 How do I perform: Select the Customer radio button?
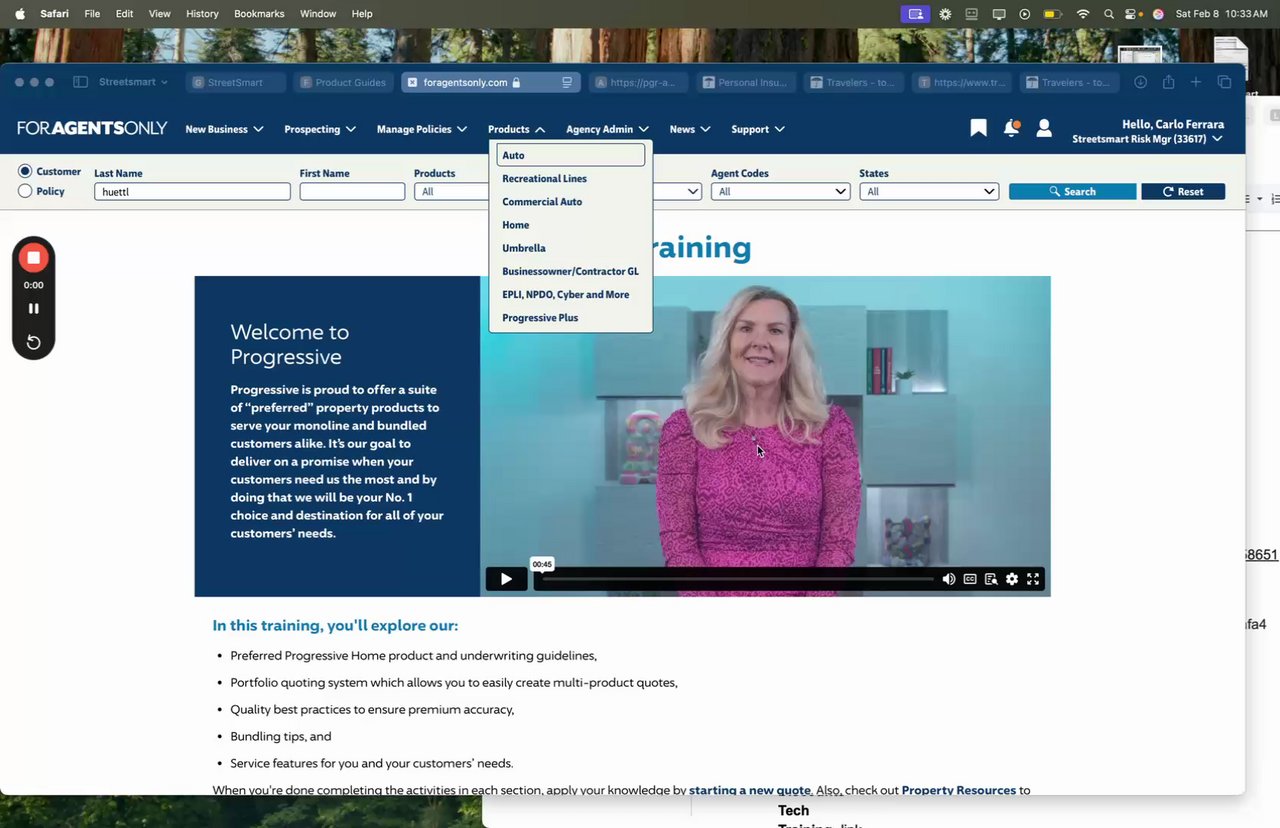point(25,171)
